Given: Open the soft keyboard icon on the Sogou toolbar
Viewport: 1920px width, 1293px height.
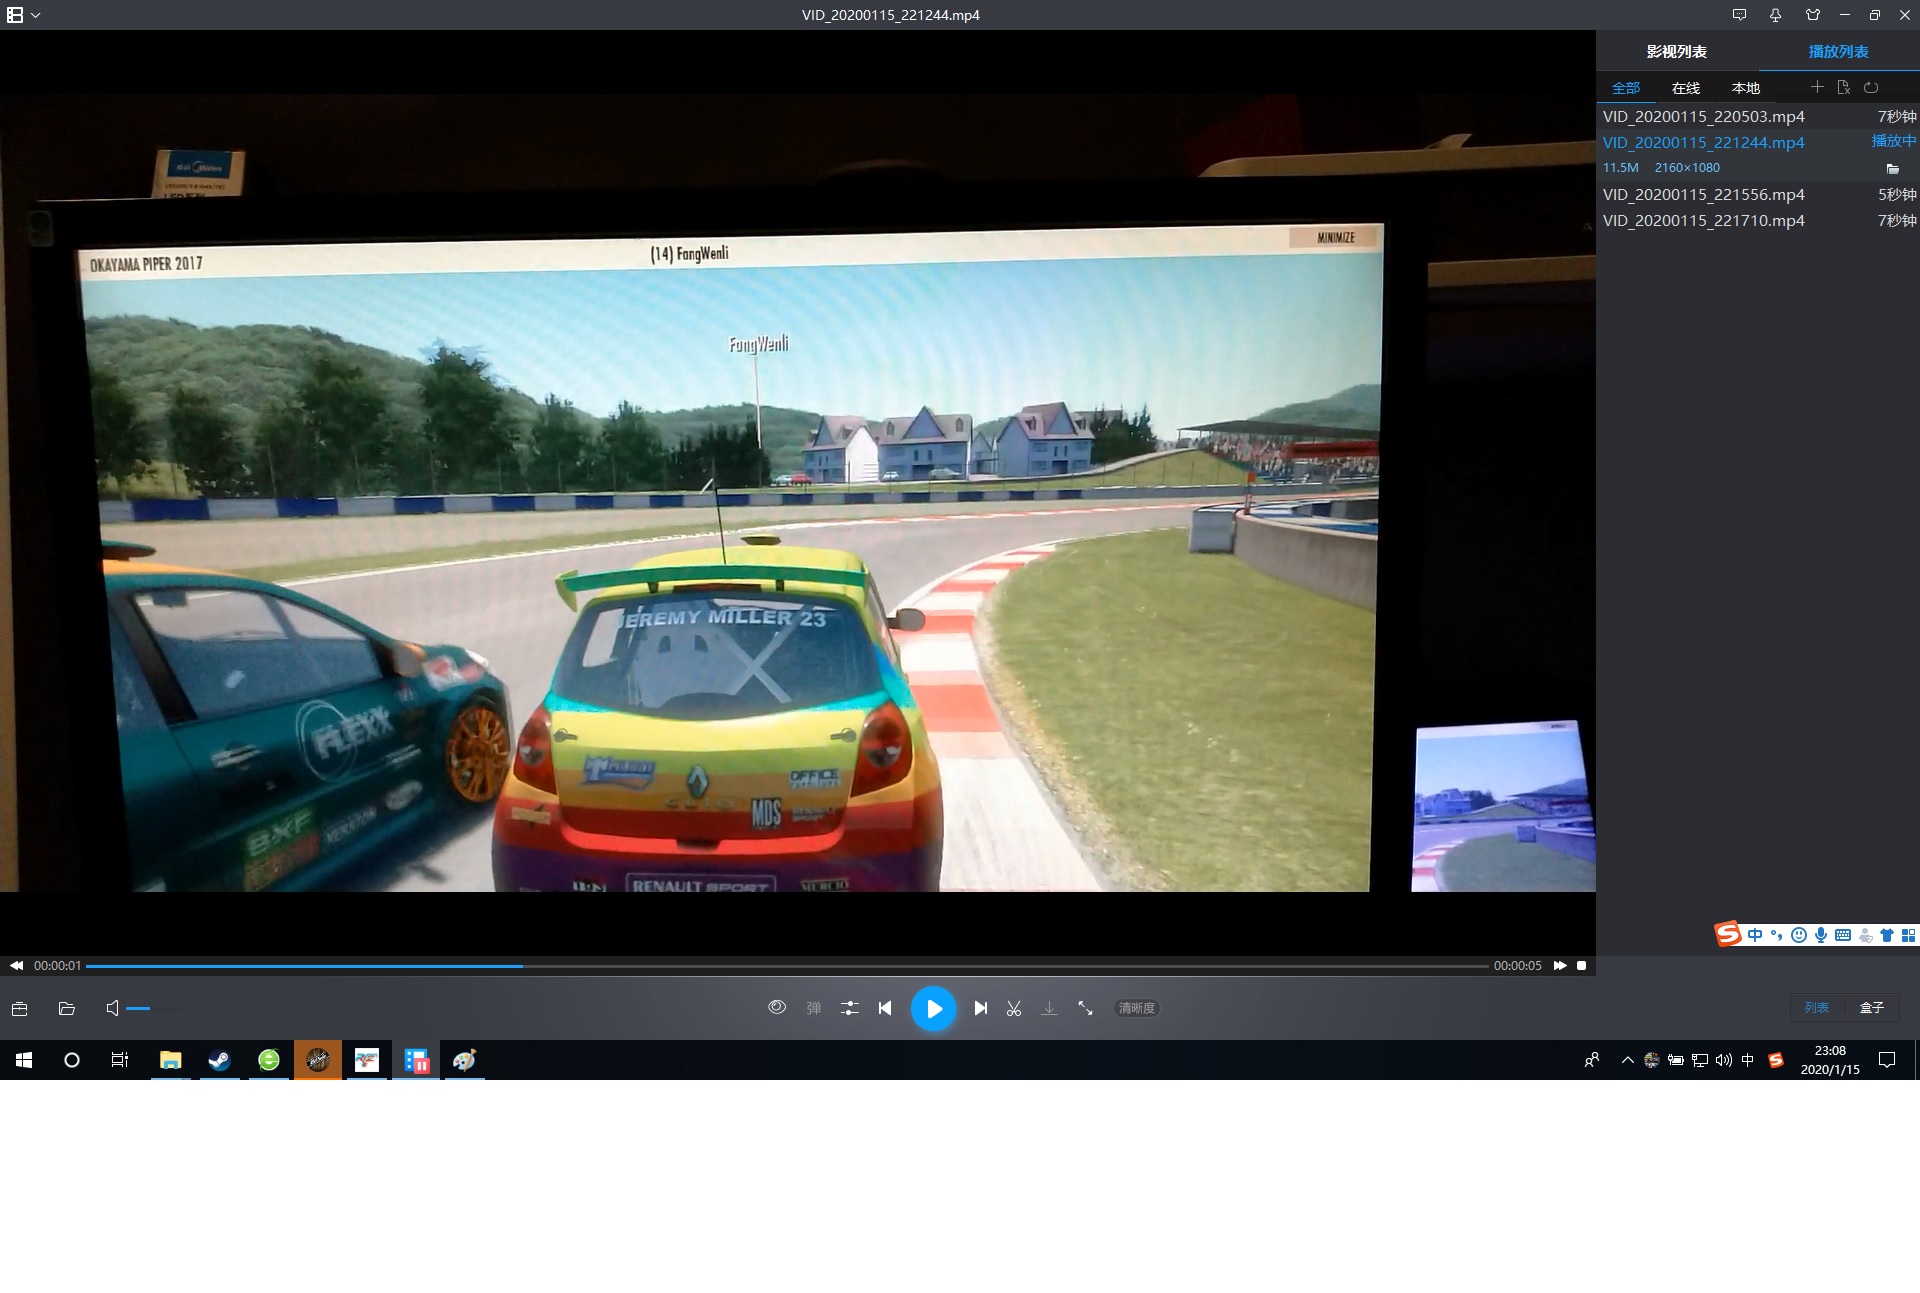Looking at the screenshot, I should (x=1843, y=935).
